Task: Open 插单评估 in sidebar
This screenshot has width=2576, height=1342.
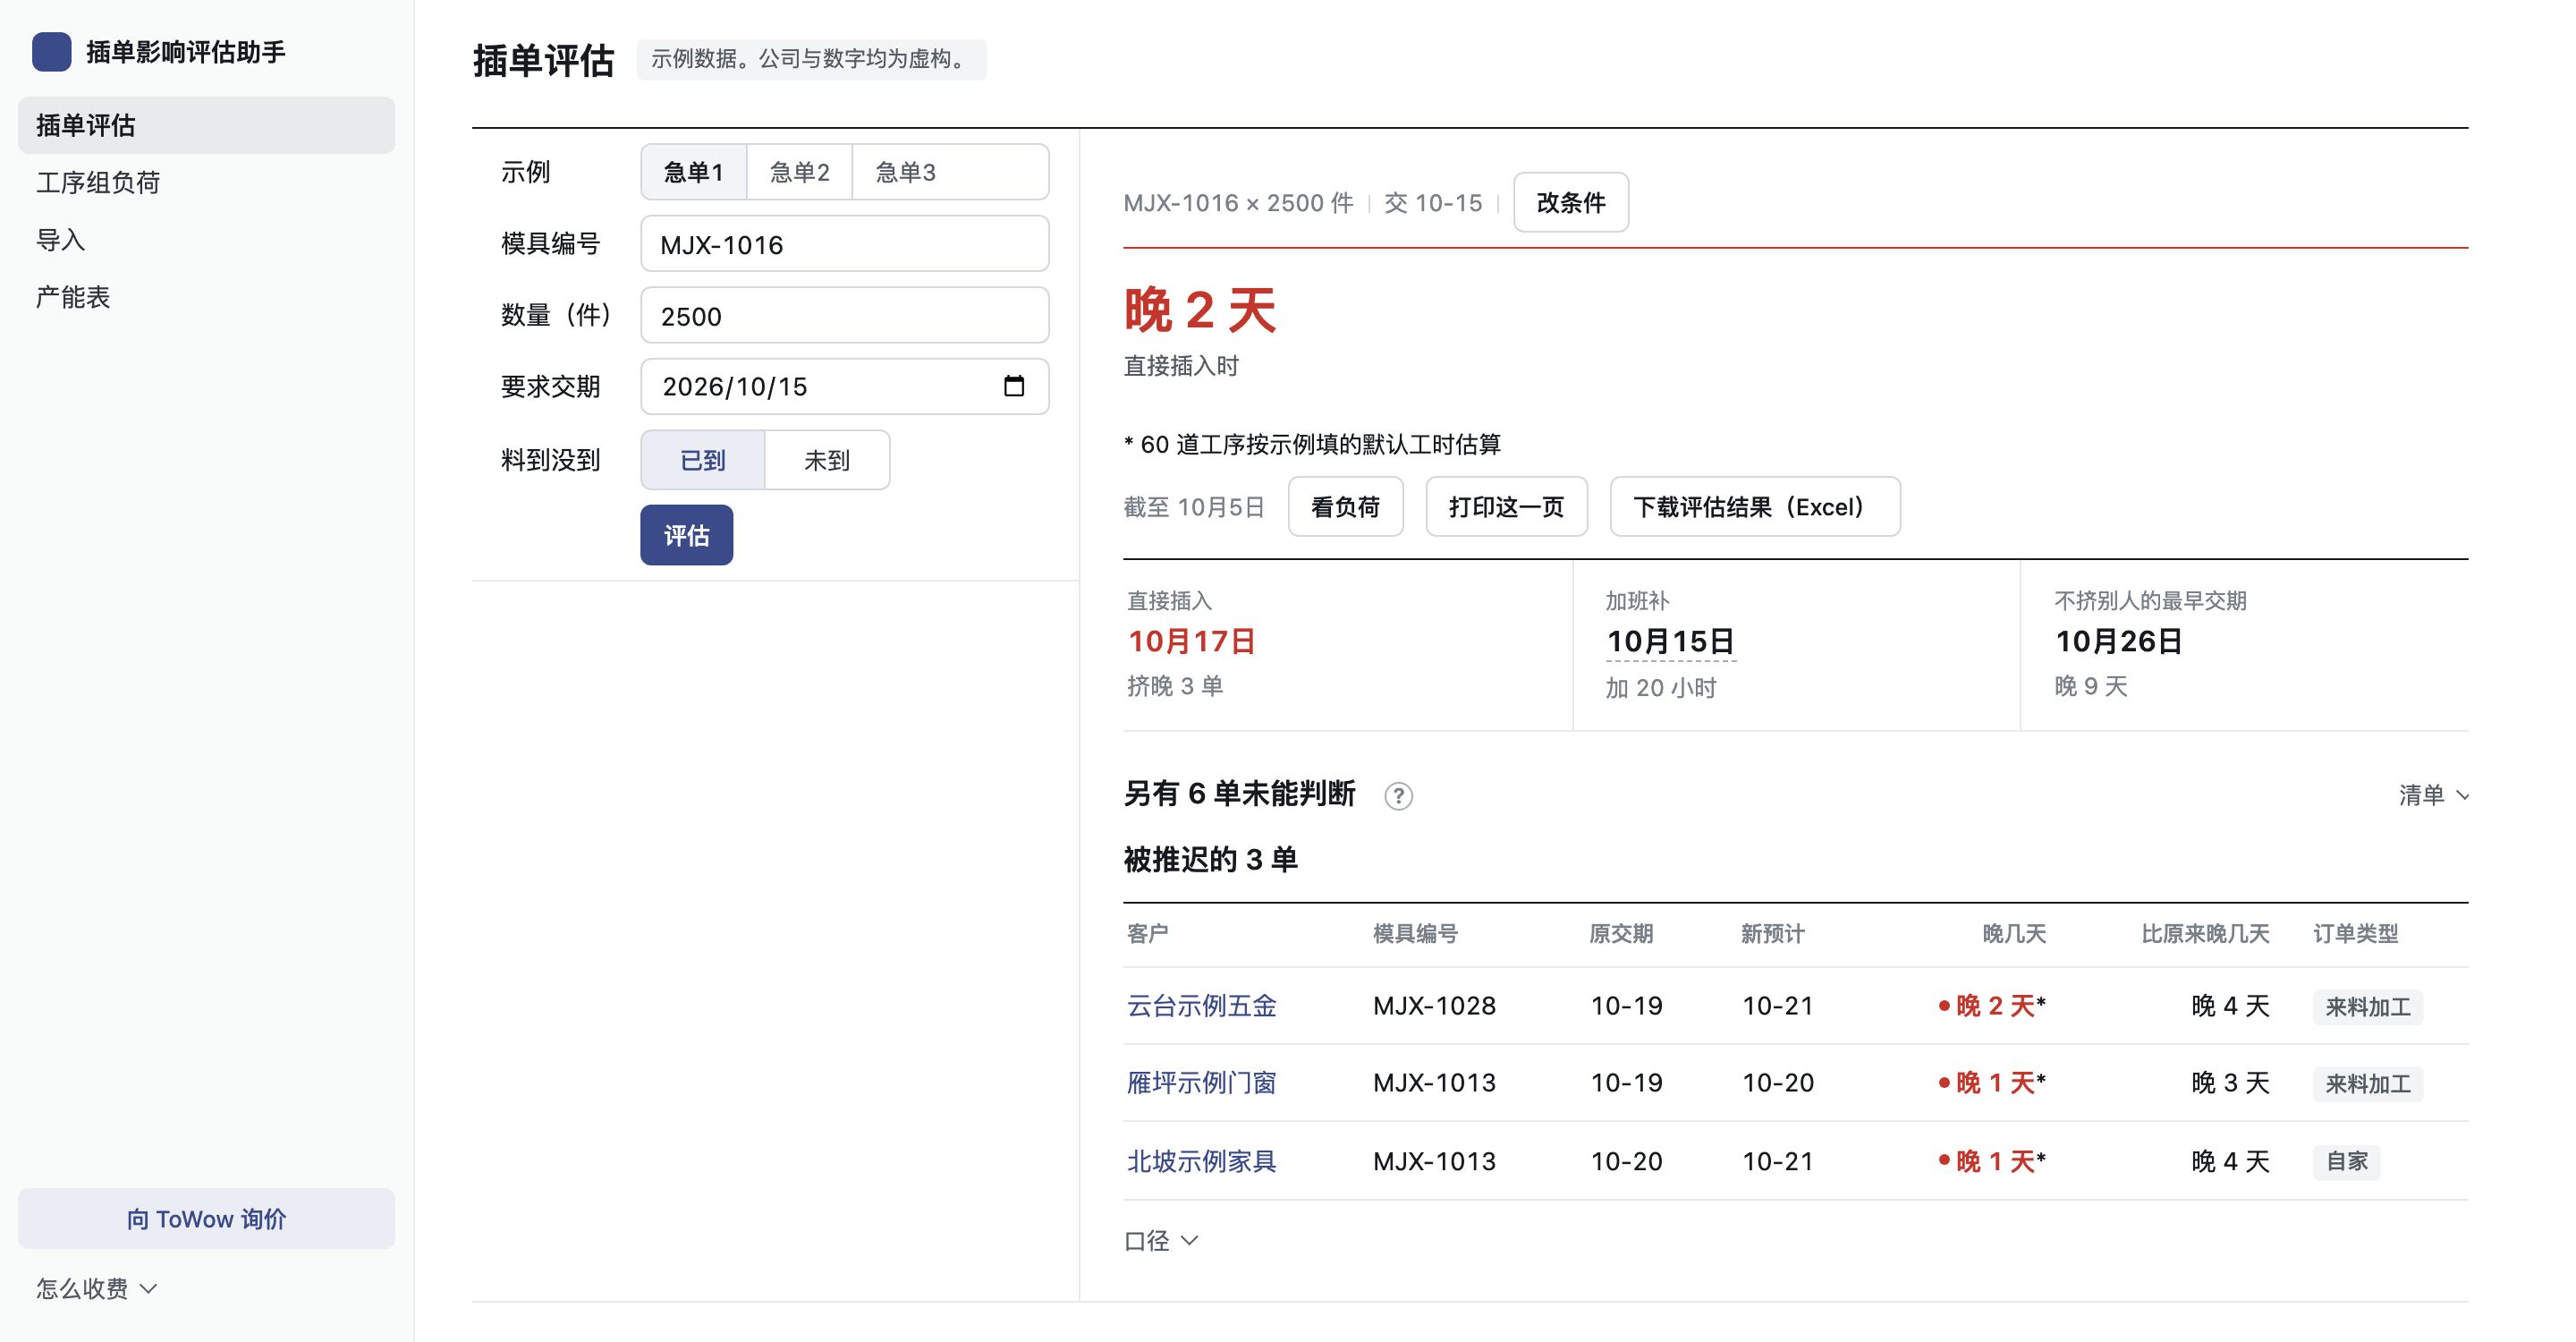Action: (x=206, y=125)
